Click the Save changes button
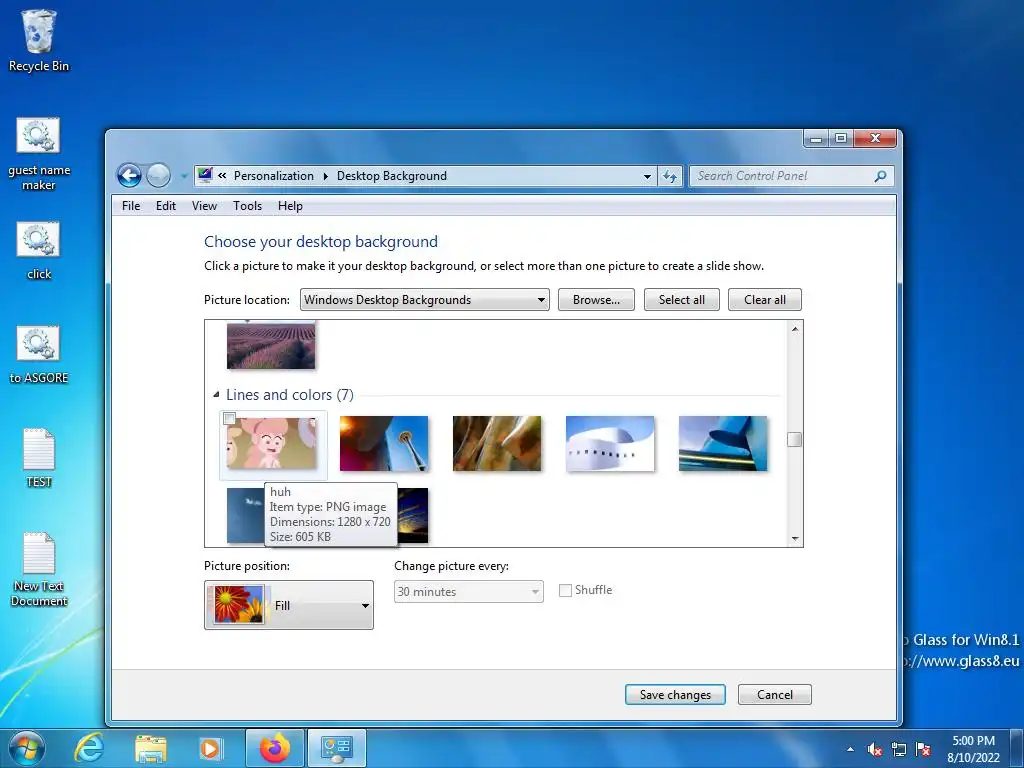Image resolution: width=1024 pixels, height=768 pixels. pos(675,695)
